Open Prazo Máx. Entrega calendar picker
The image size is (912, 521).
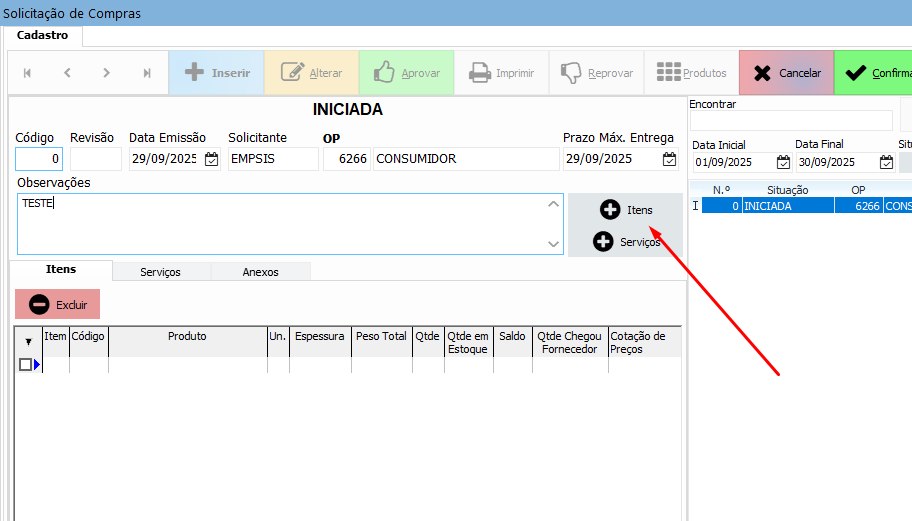pyautogui.click(x=669, y=159)
